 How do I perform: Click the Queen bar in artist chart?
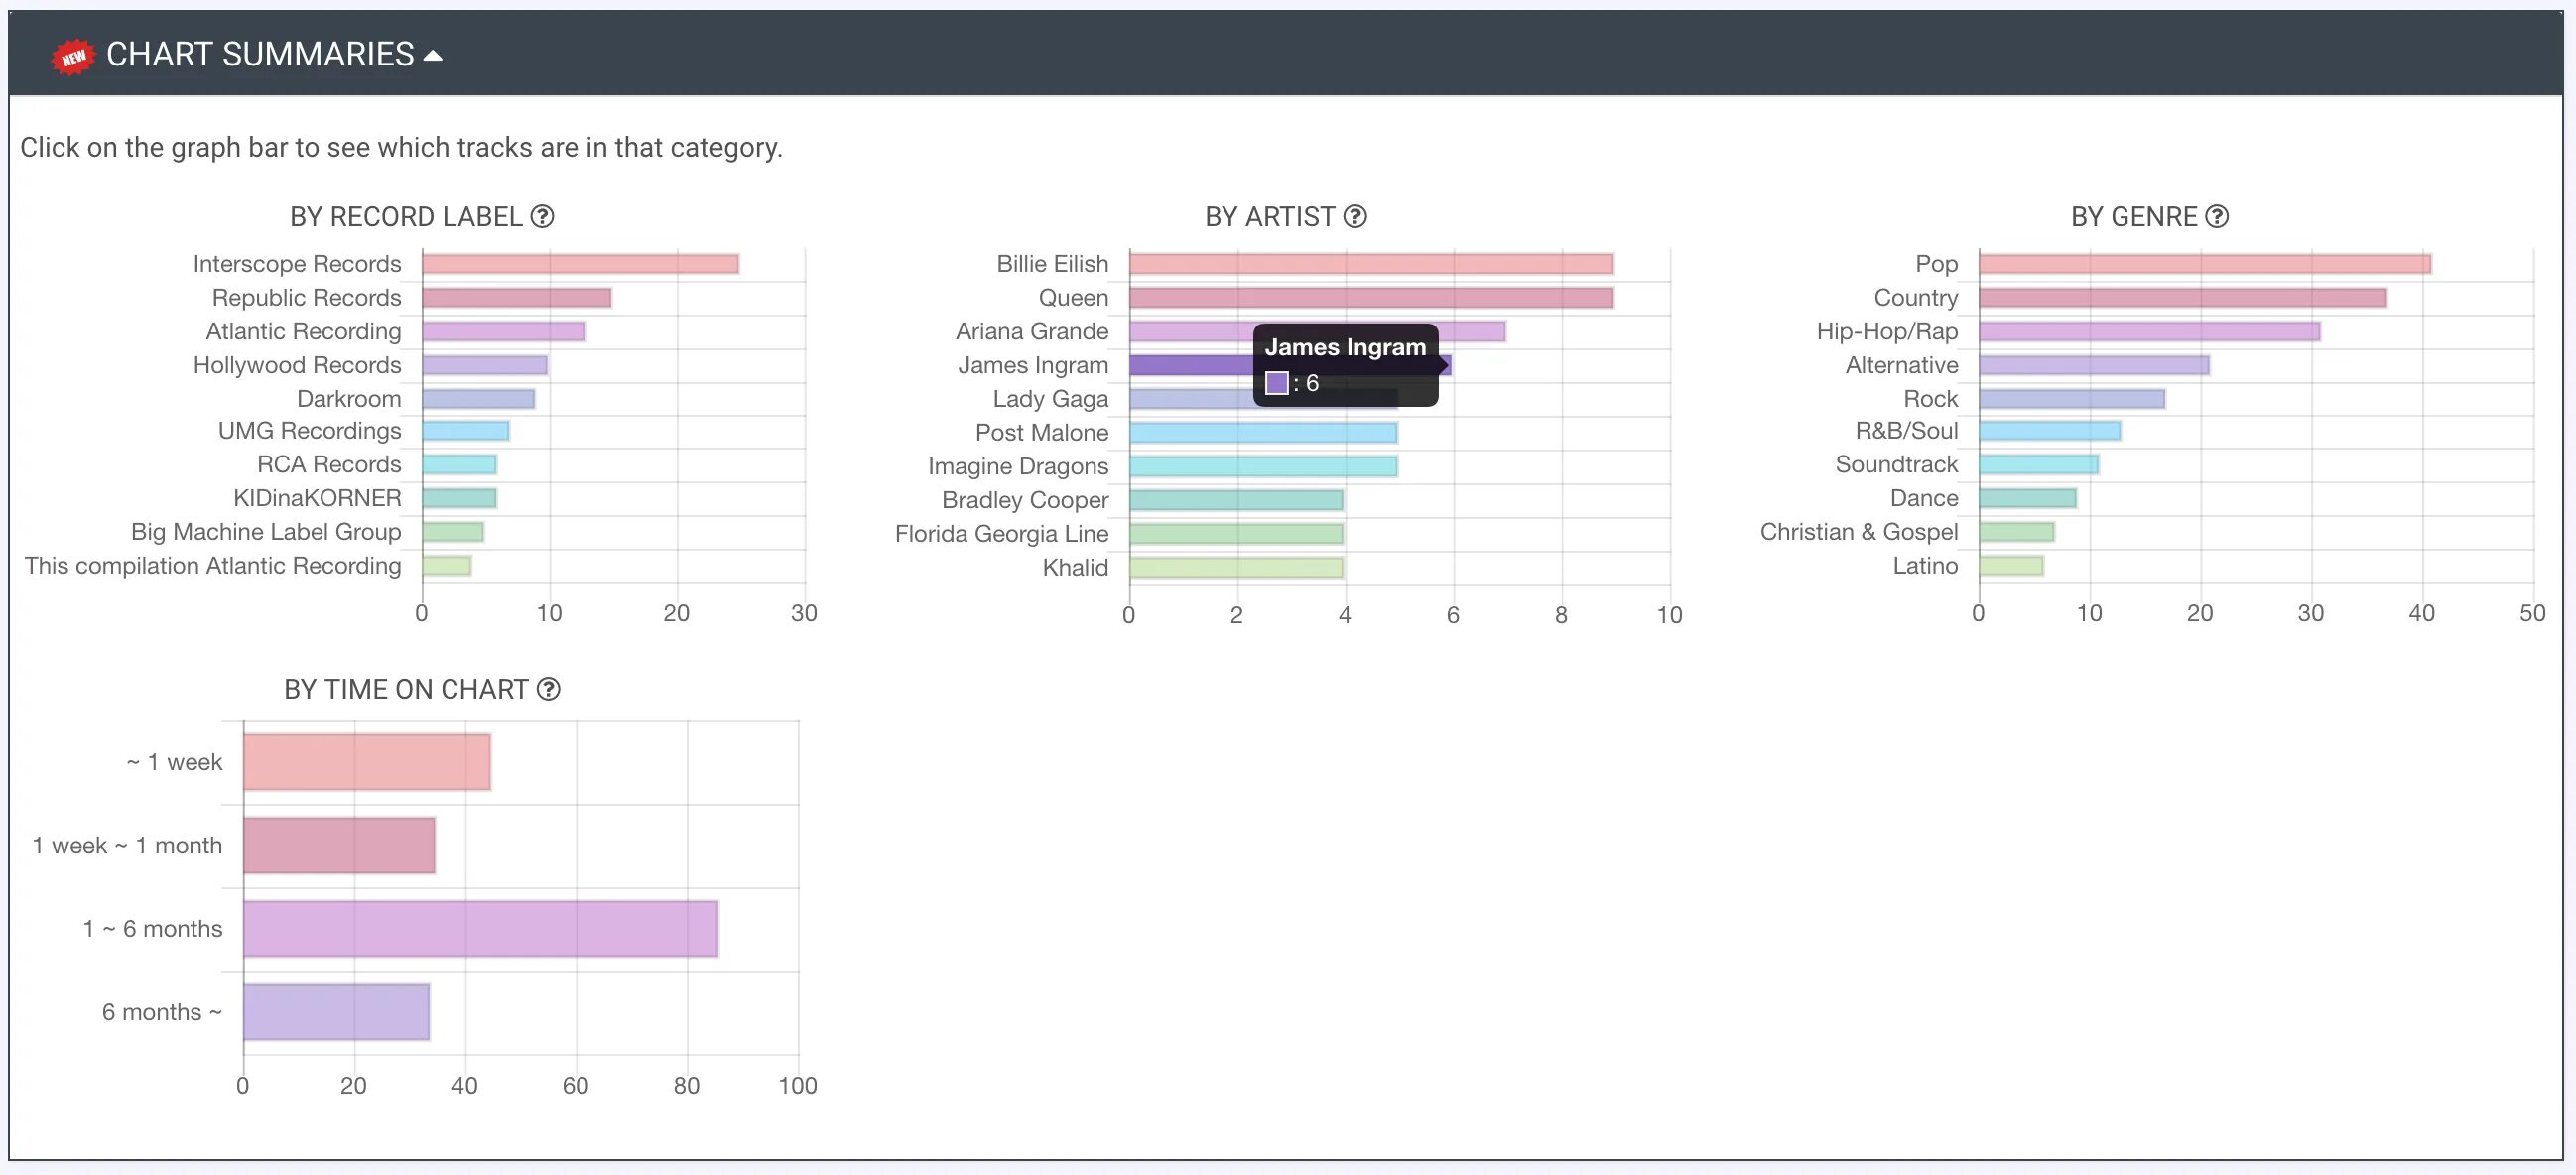[x=1370, y=298]
